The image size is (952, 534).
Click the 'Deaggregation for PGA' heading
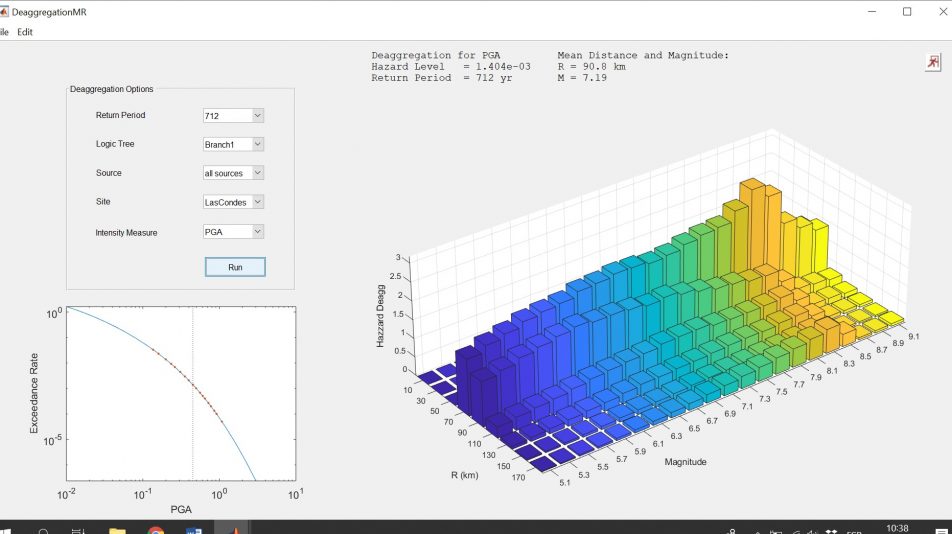[x=435, y=55]
